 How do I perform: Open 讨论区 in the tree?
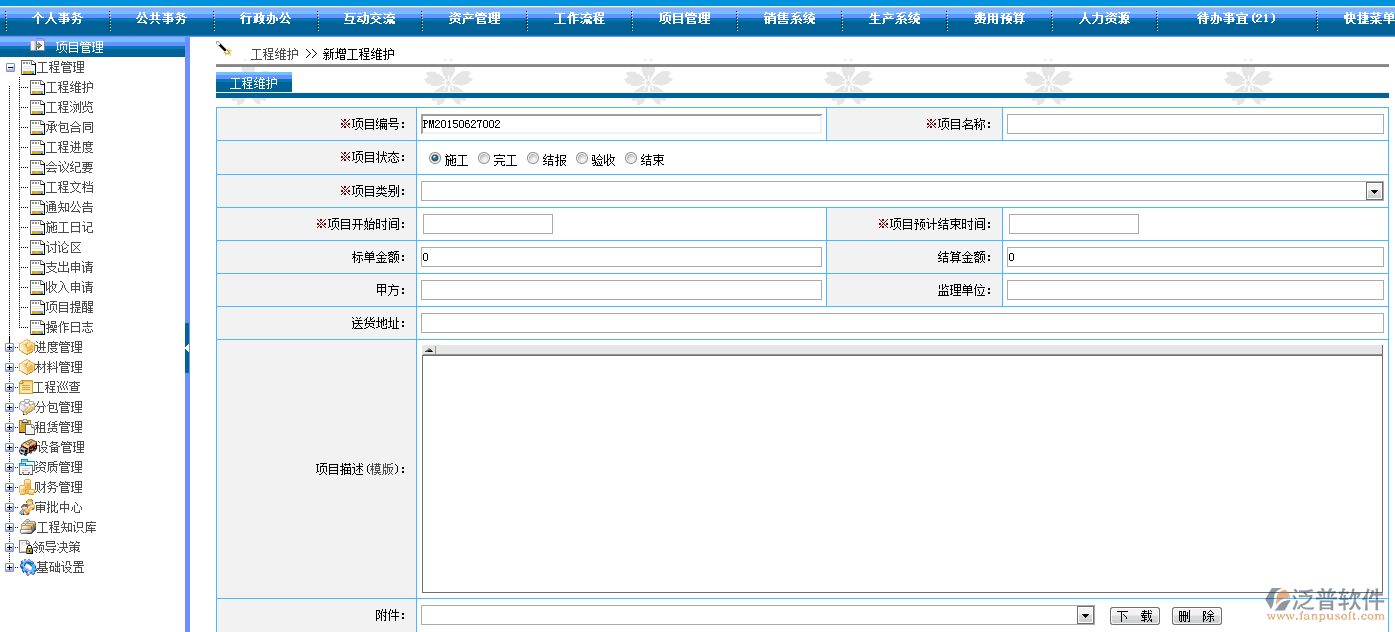[x=63, y=247]
